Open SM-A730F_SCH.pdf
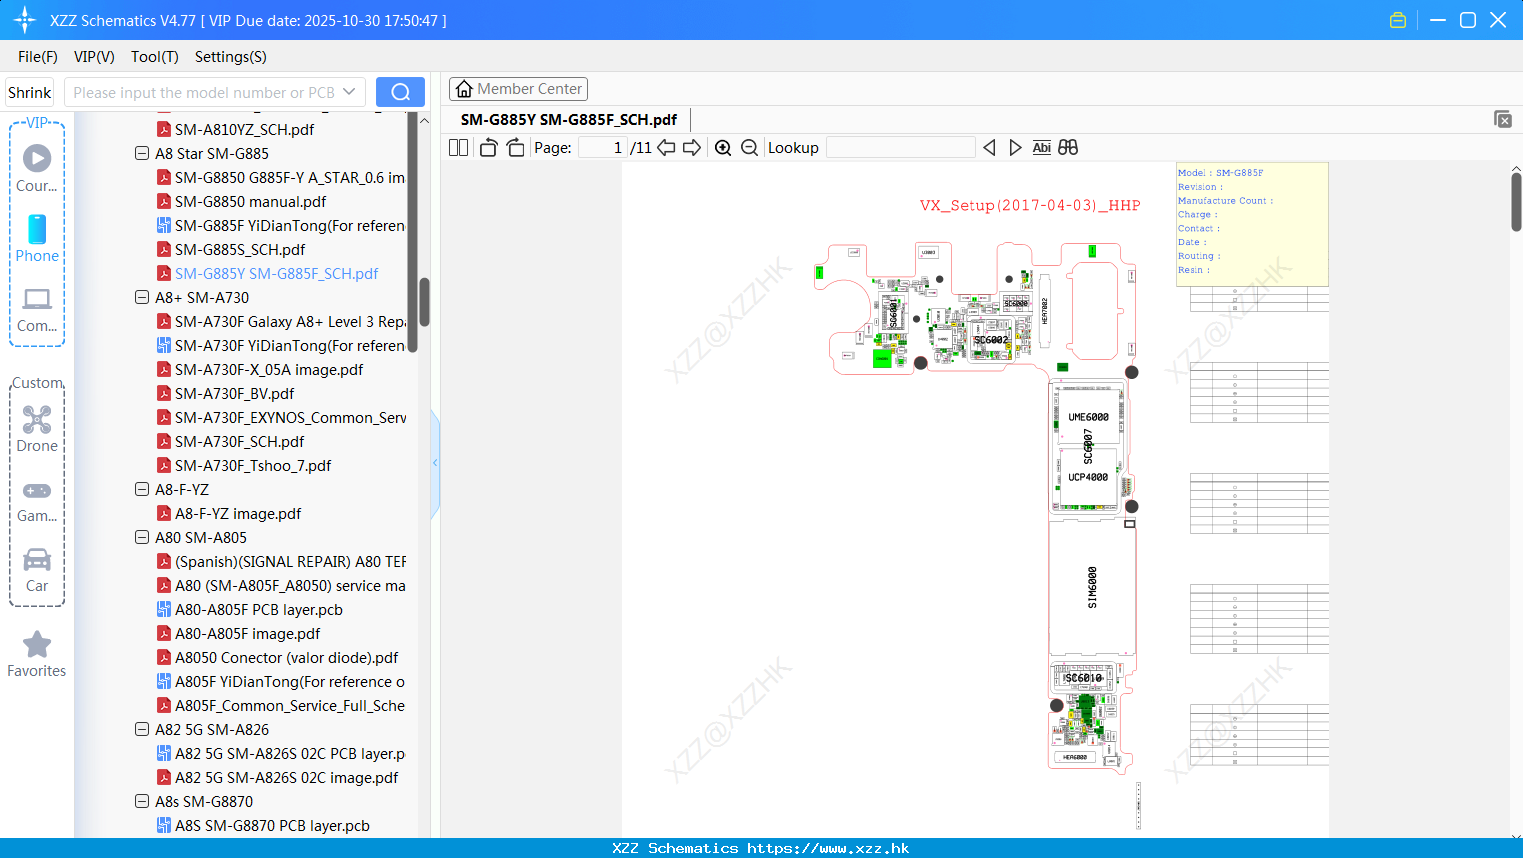This screenshot has height=858, width=1523. point(230,442)
